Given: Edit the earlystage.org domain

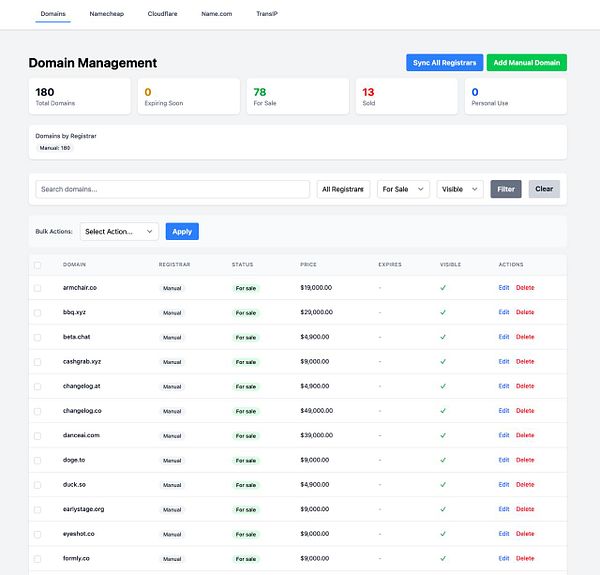Looking at the screenshot, I should pyautogui.click(x=504, y=509).
